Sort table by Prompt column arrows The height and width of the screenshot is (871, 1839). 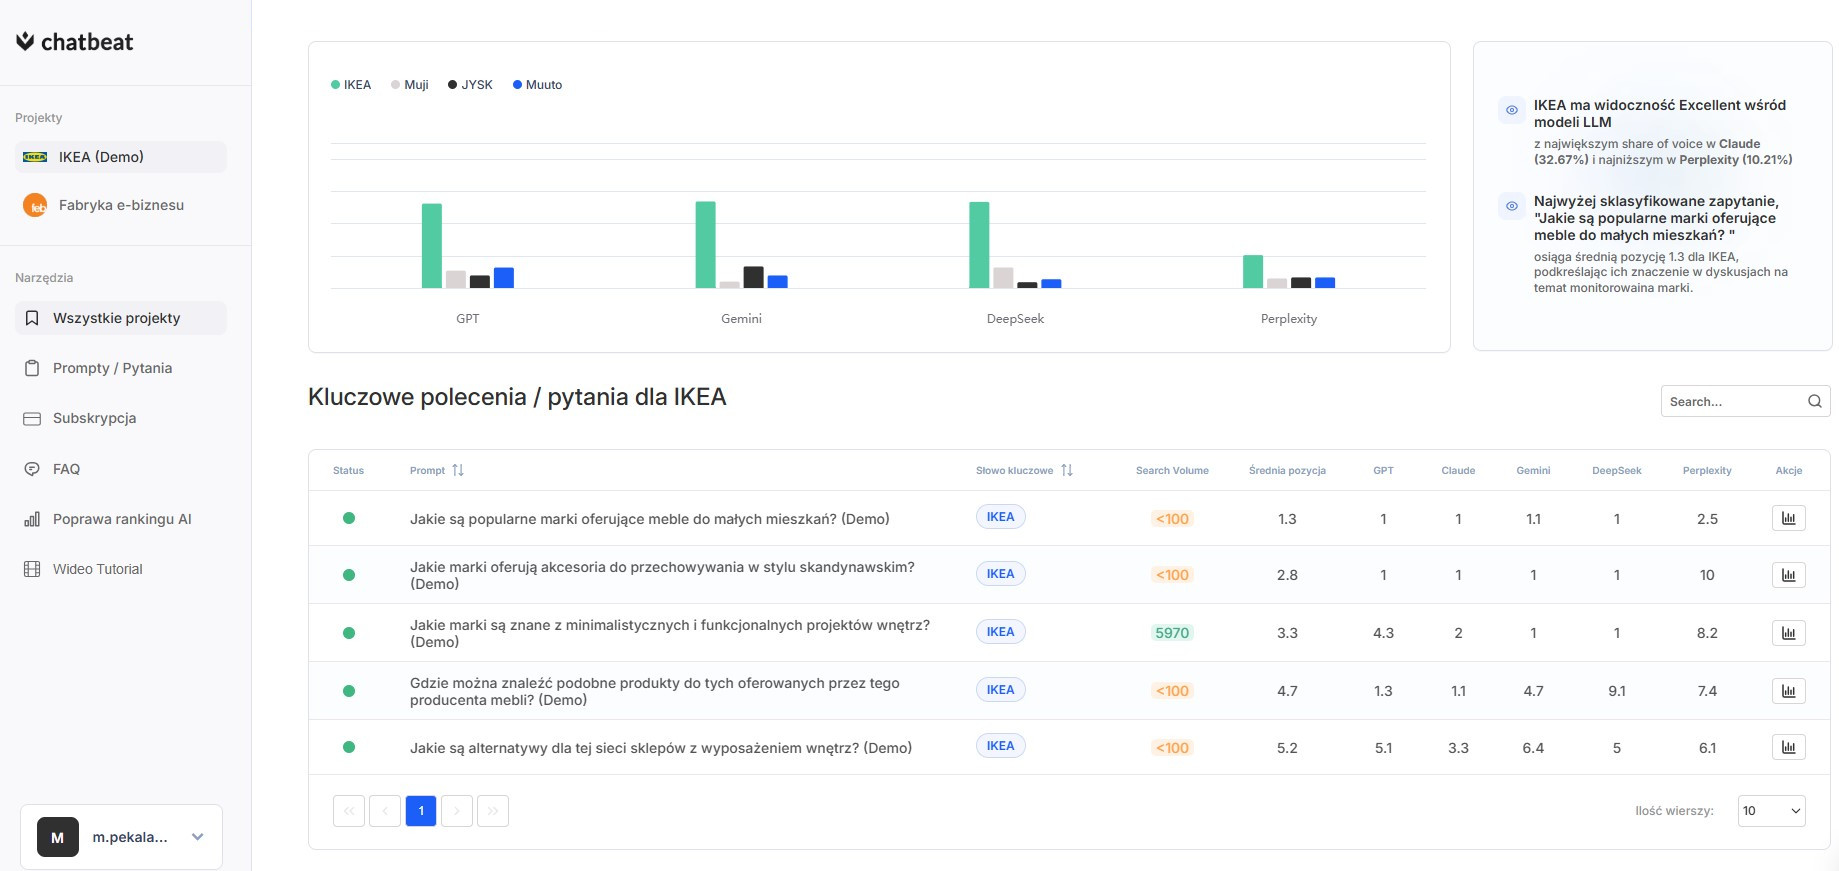pos(458,470)
